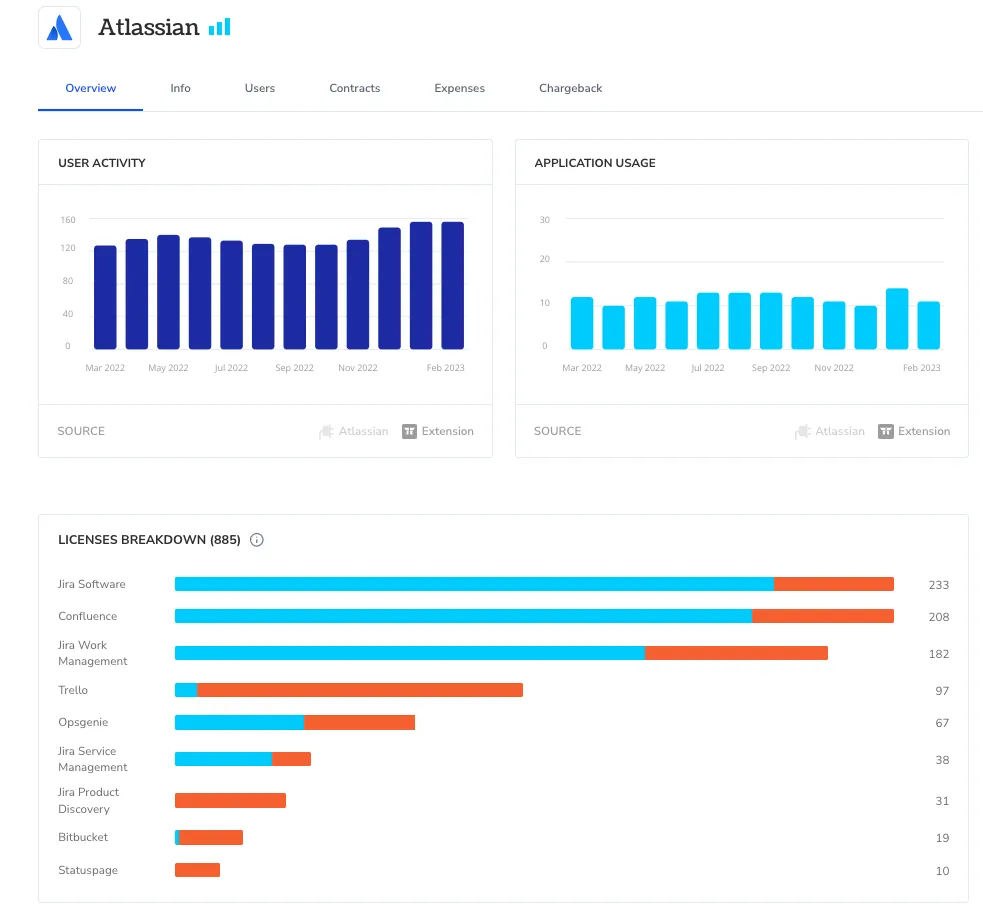Click the Opsgenie blue bar segment

tap(239, 723)
